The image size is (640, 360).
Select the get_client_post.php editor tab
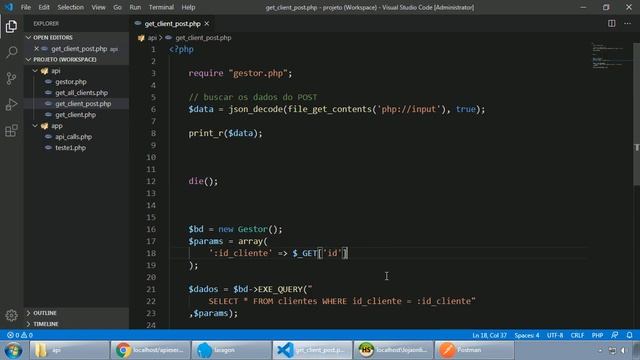pos(172,24)
